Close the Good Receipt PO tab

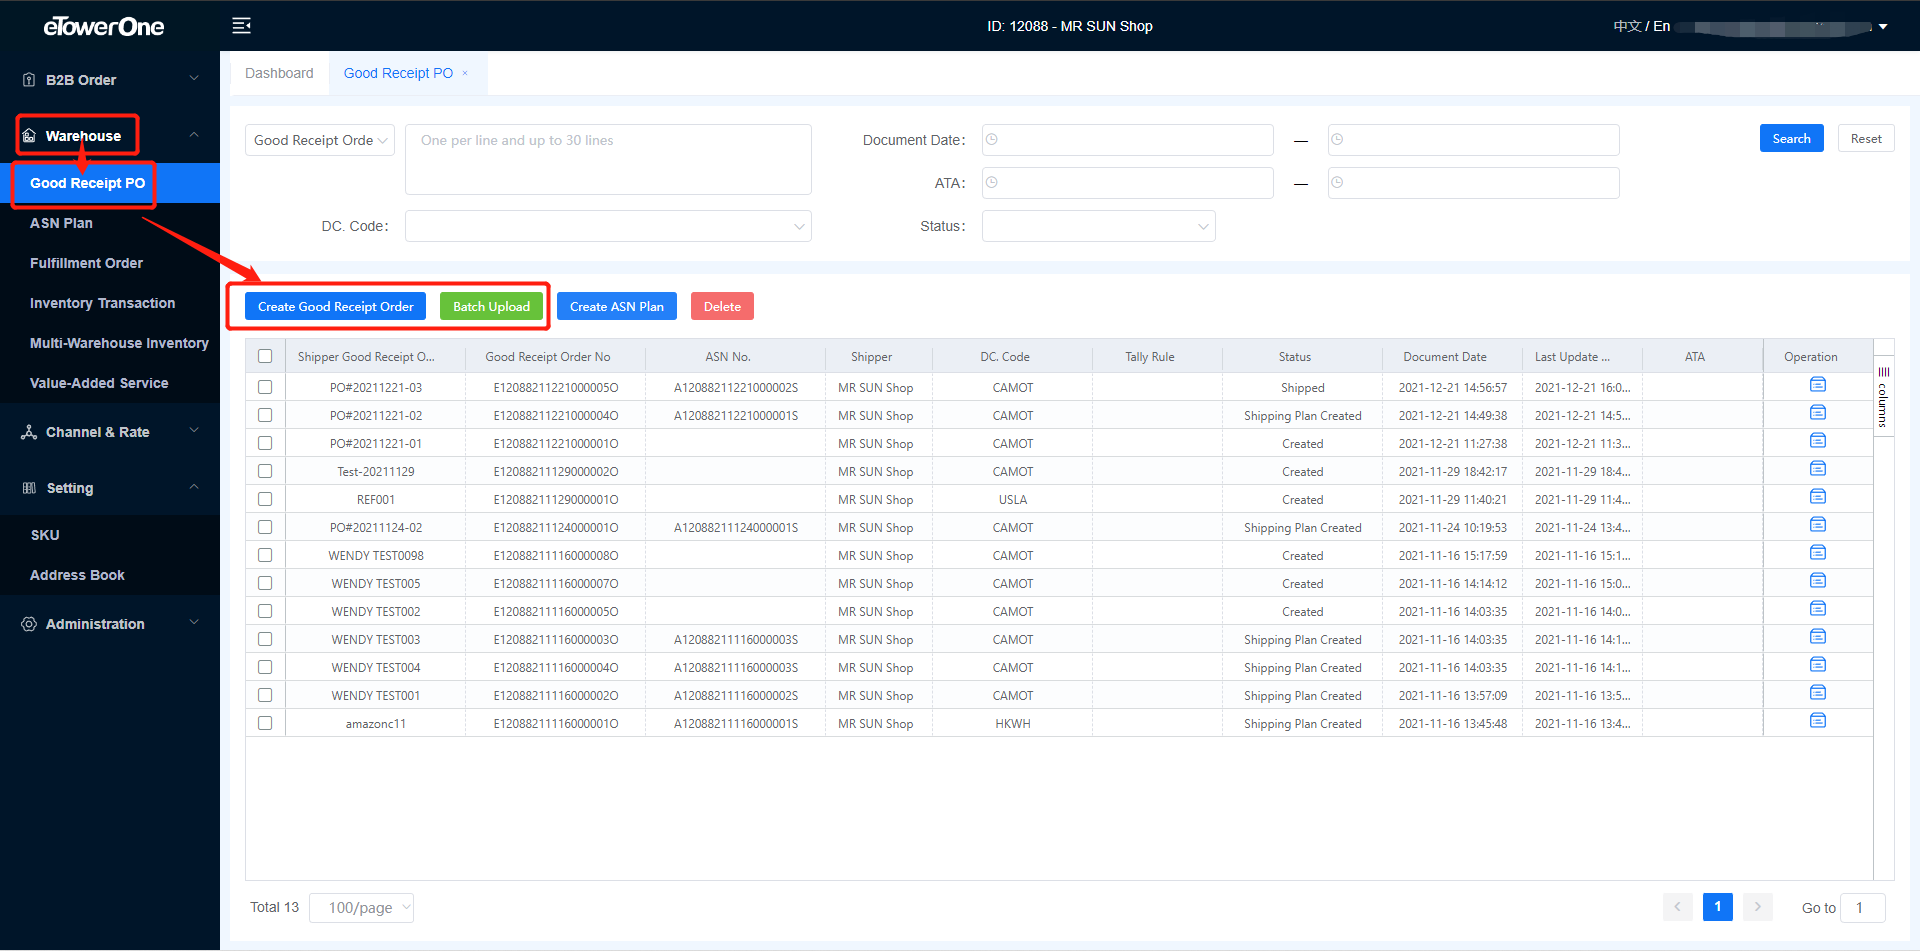(465, 73)
